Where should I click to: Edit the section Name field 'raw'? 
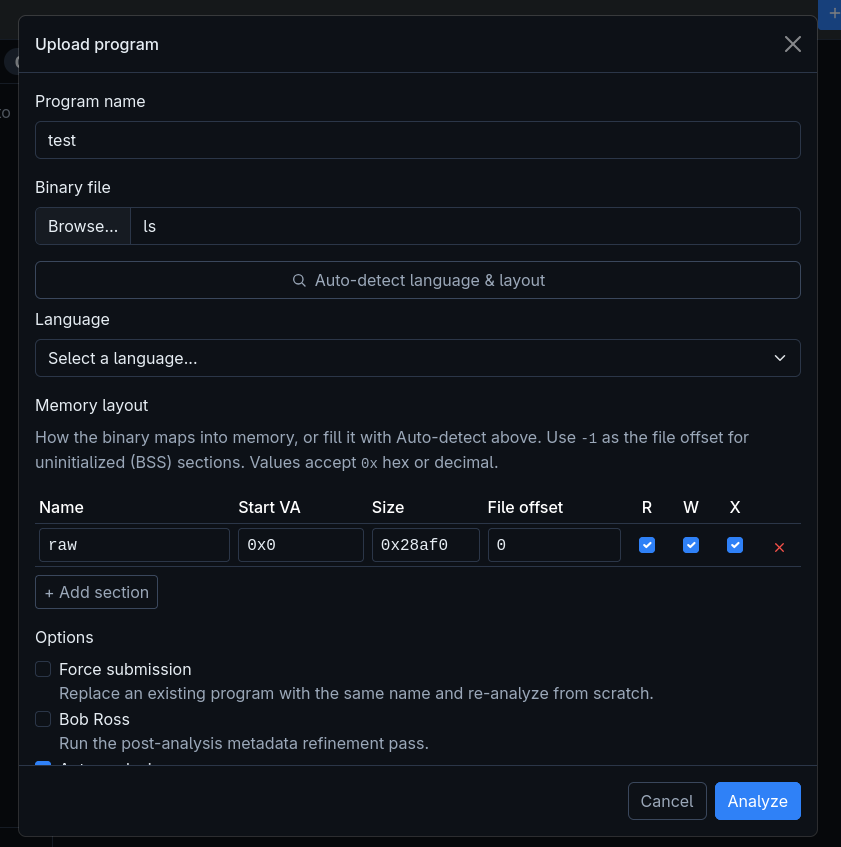[134, 544]
